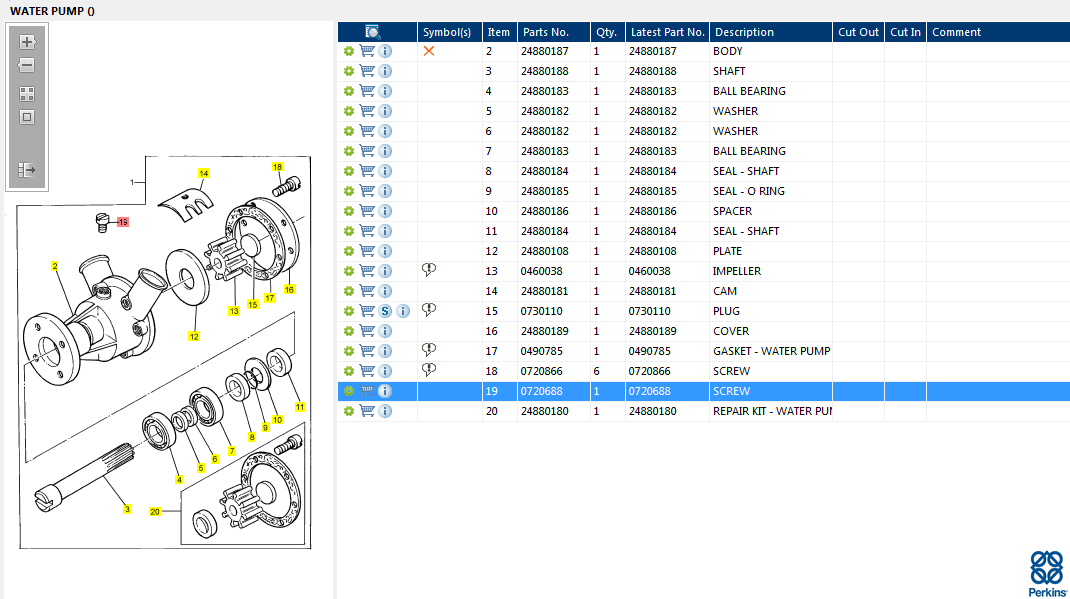Sort table by Parts No. column header
Image resolution: width=1070 pixels, height=599 pixels.
[x=546, y=32]
